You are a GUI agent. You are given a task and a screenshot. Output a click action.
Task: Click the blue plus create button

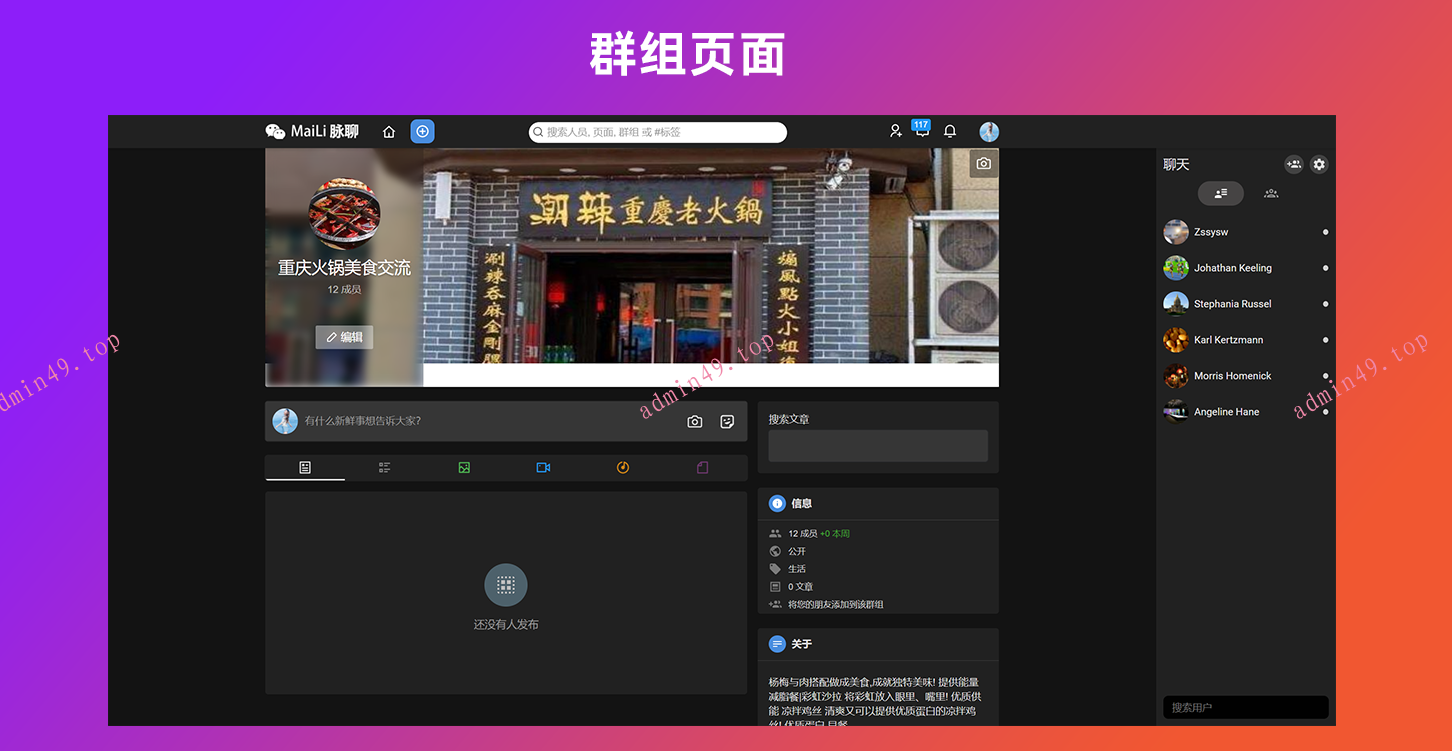click(x=422, y=132)
